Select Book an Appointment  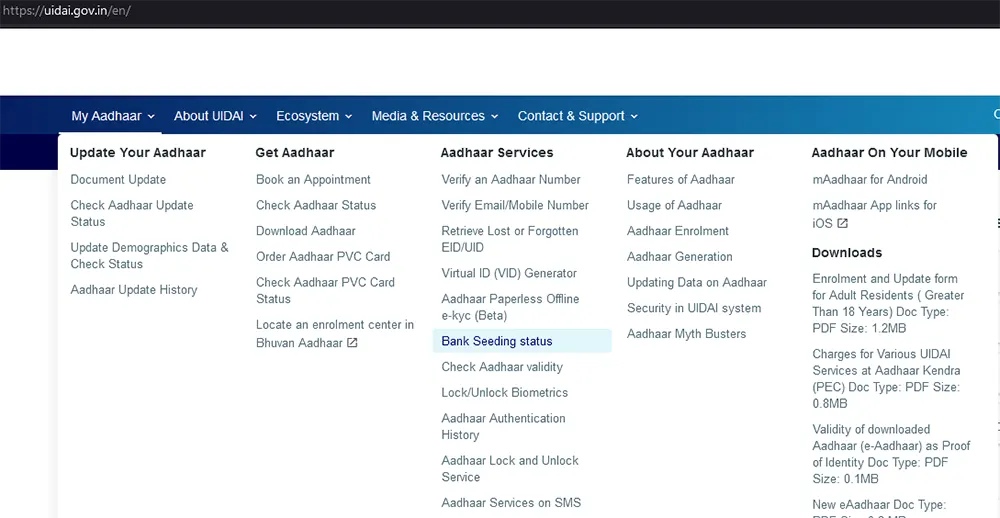click(313, 180)
